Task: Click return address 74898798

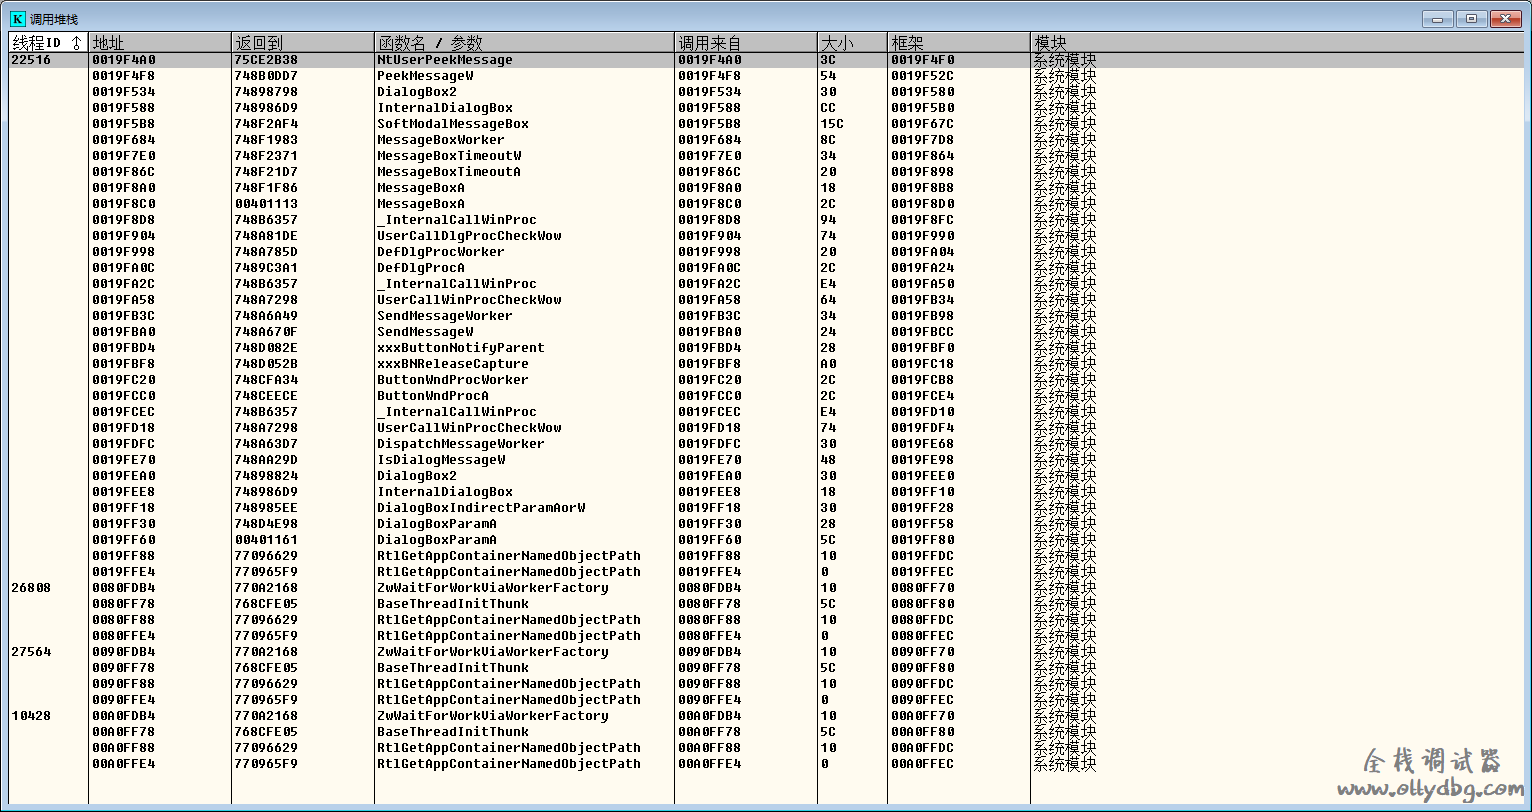Action: (266, 92)
